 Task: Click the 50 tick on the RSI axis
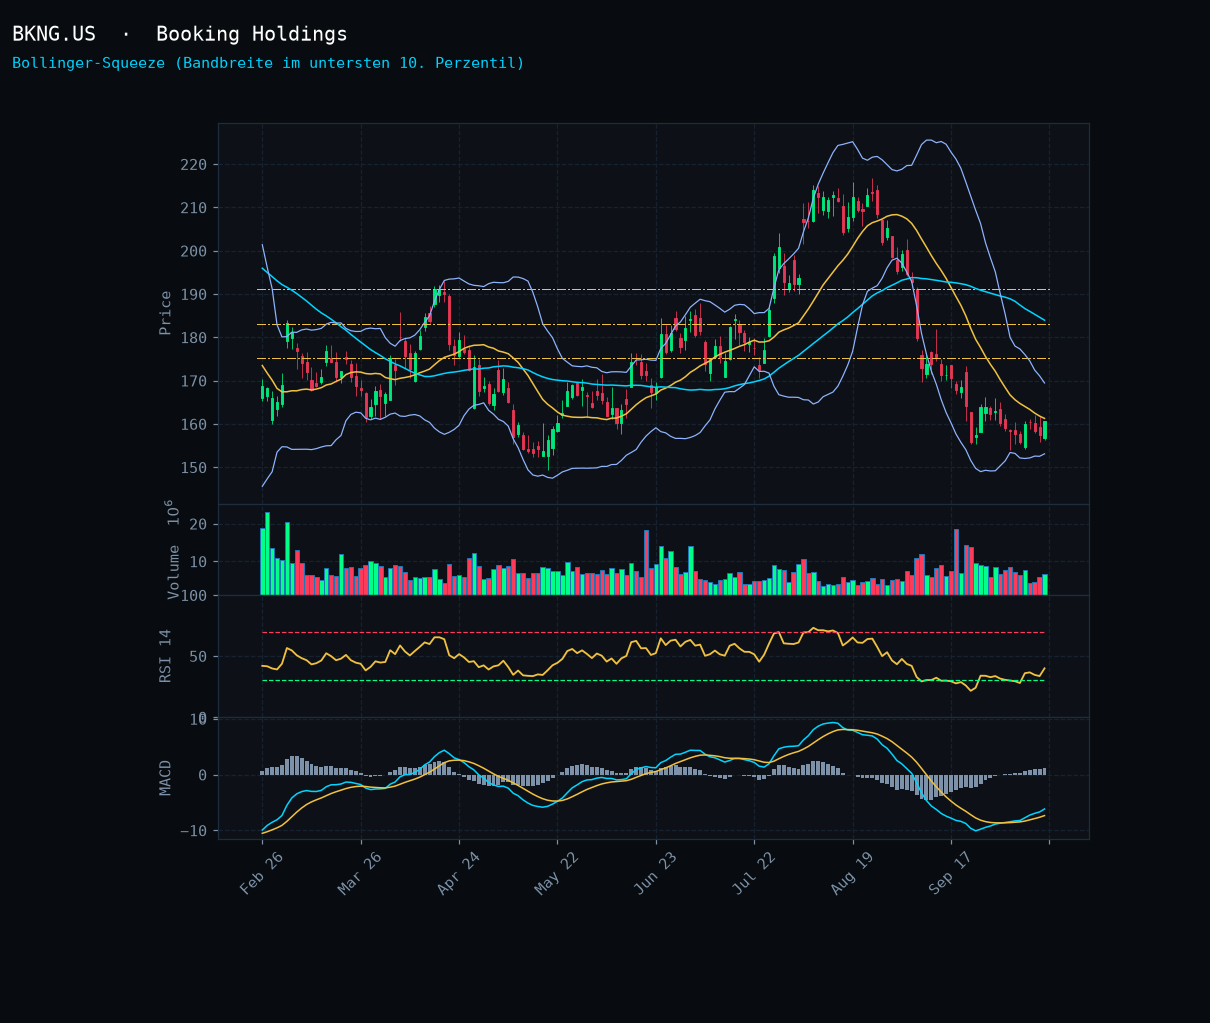click(198, 657)
